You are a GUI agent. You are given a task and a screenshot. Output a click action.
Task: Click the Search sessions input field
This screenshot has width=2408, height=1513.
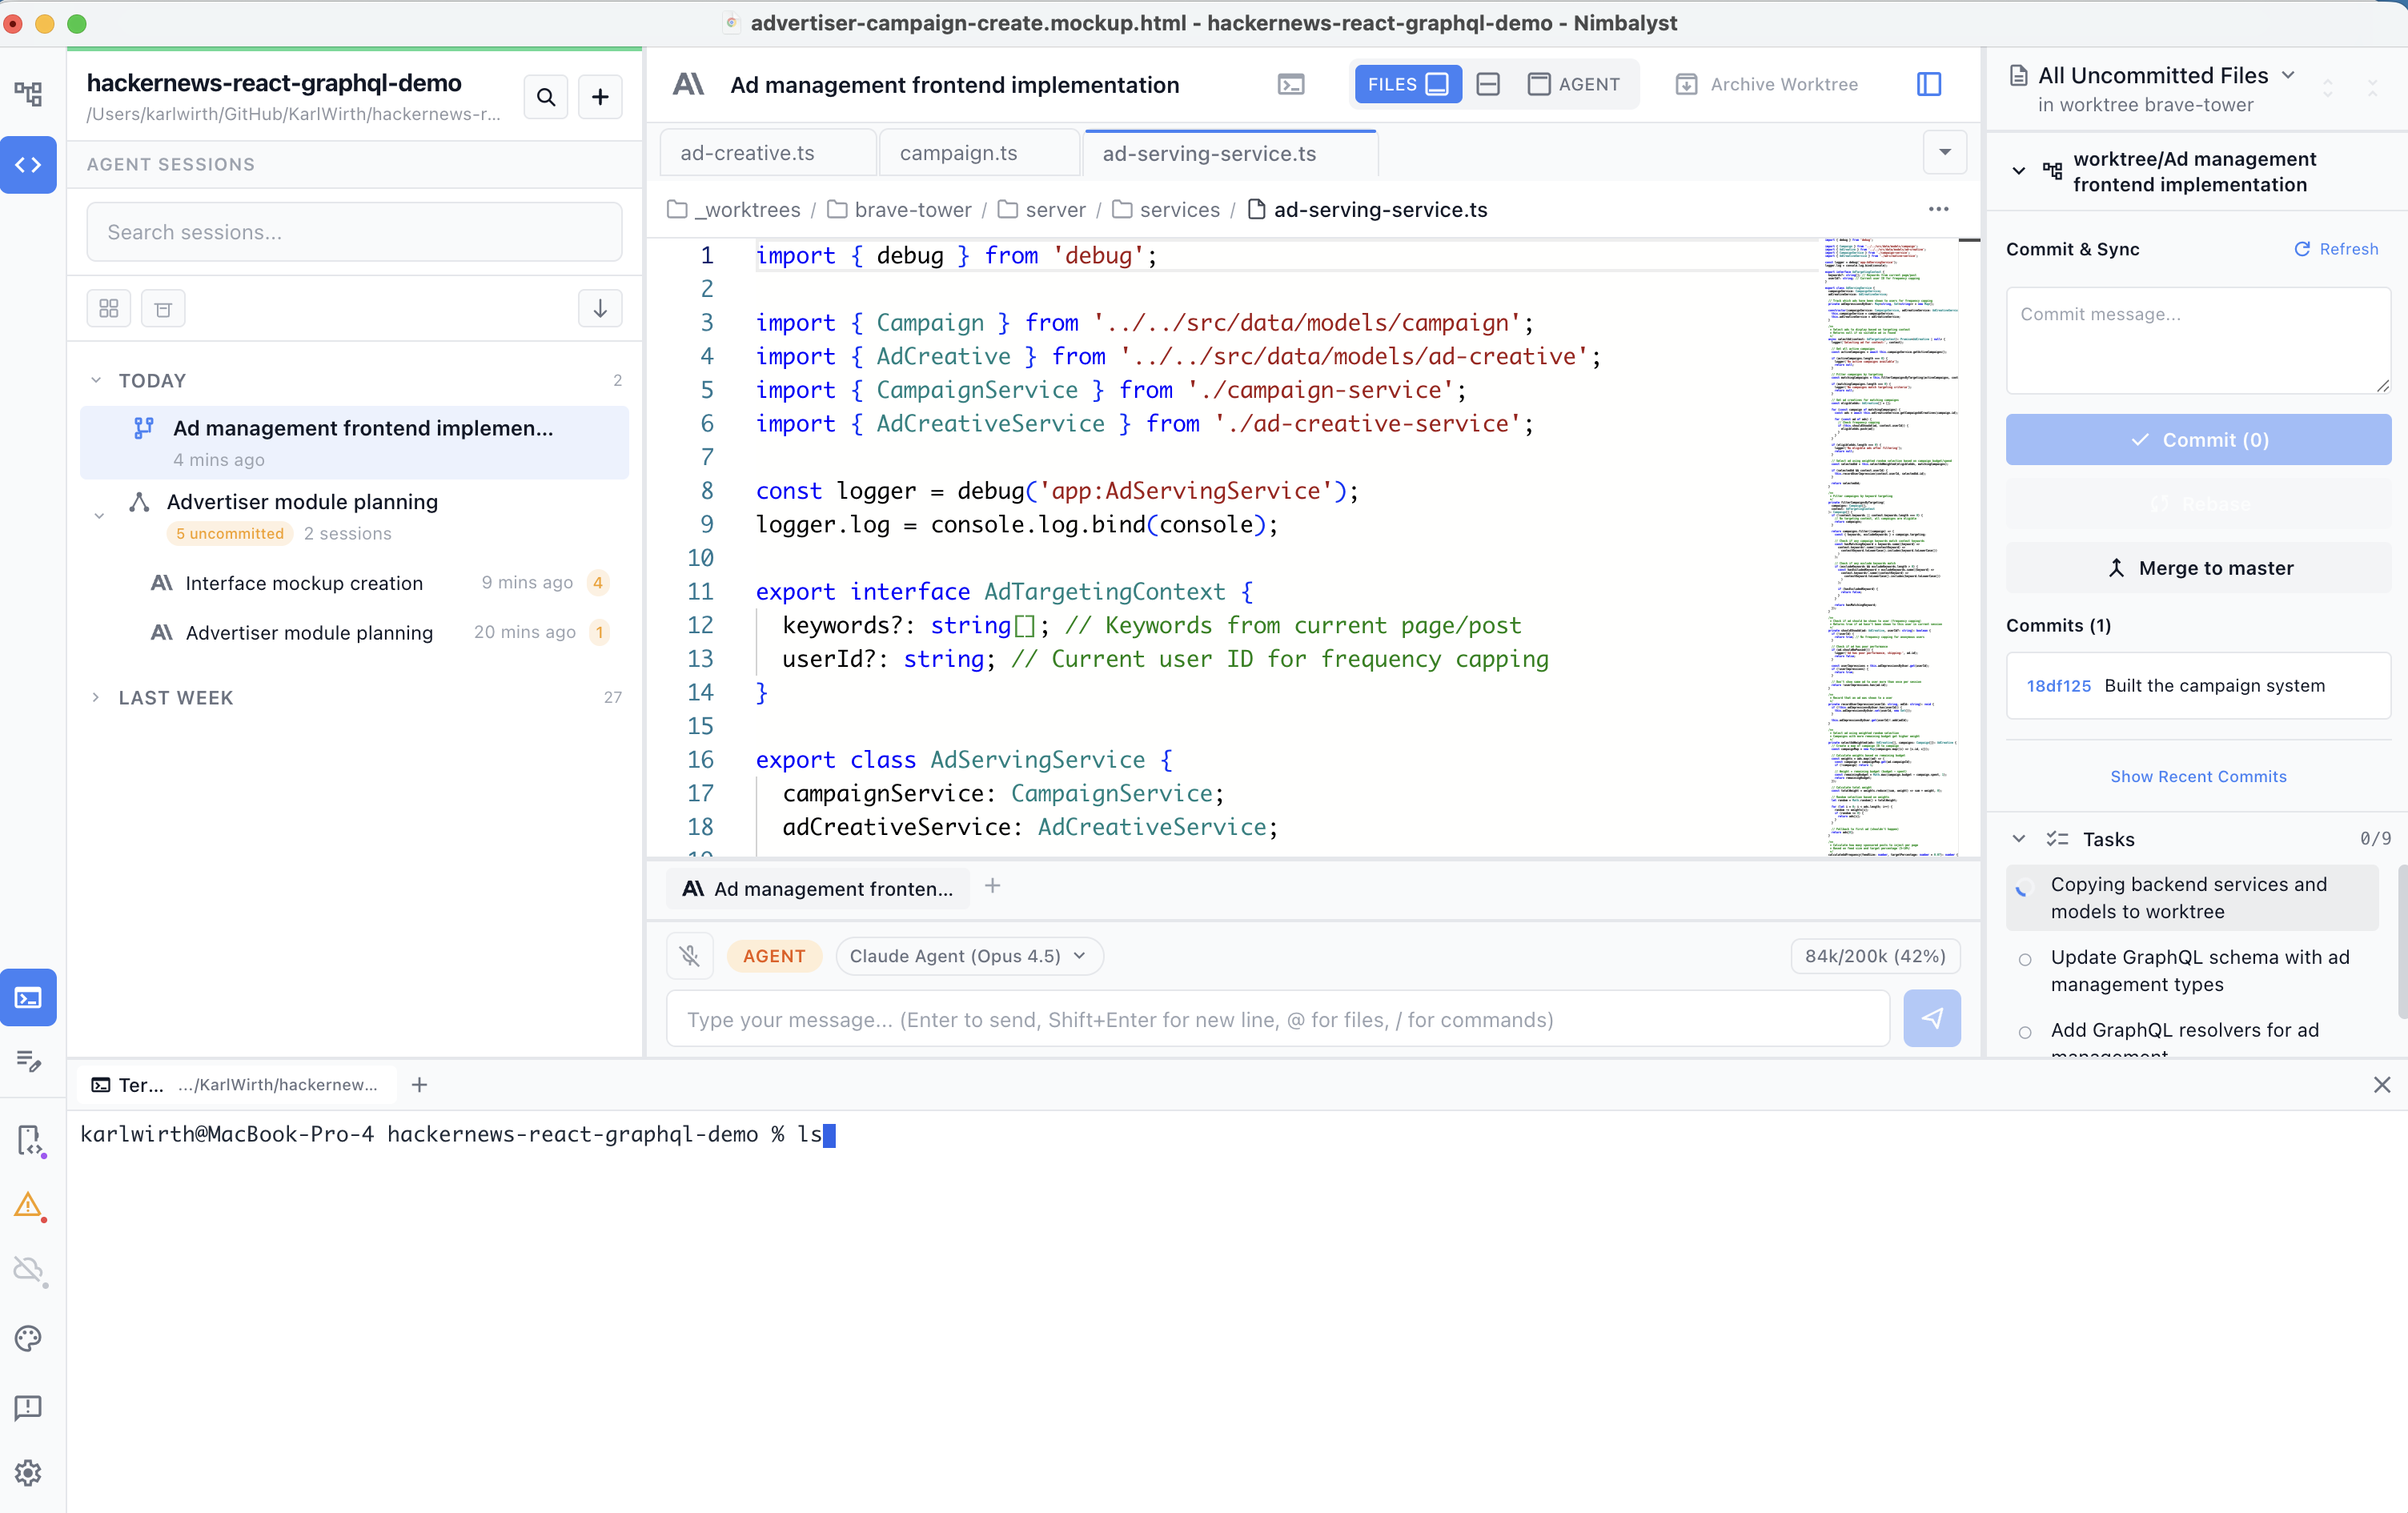(354, 232)
